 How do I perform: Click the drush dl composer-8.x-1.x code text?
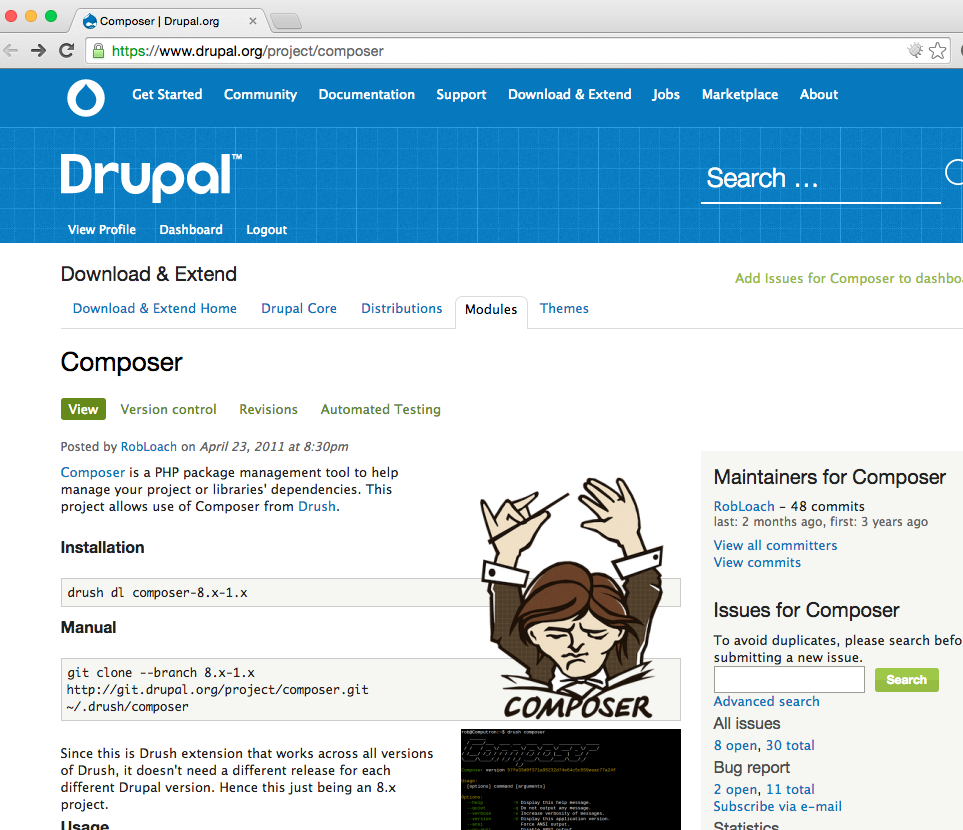click(157, 593)
